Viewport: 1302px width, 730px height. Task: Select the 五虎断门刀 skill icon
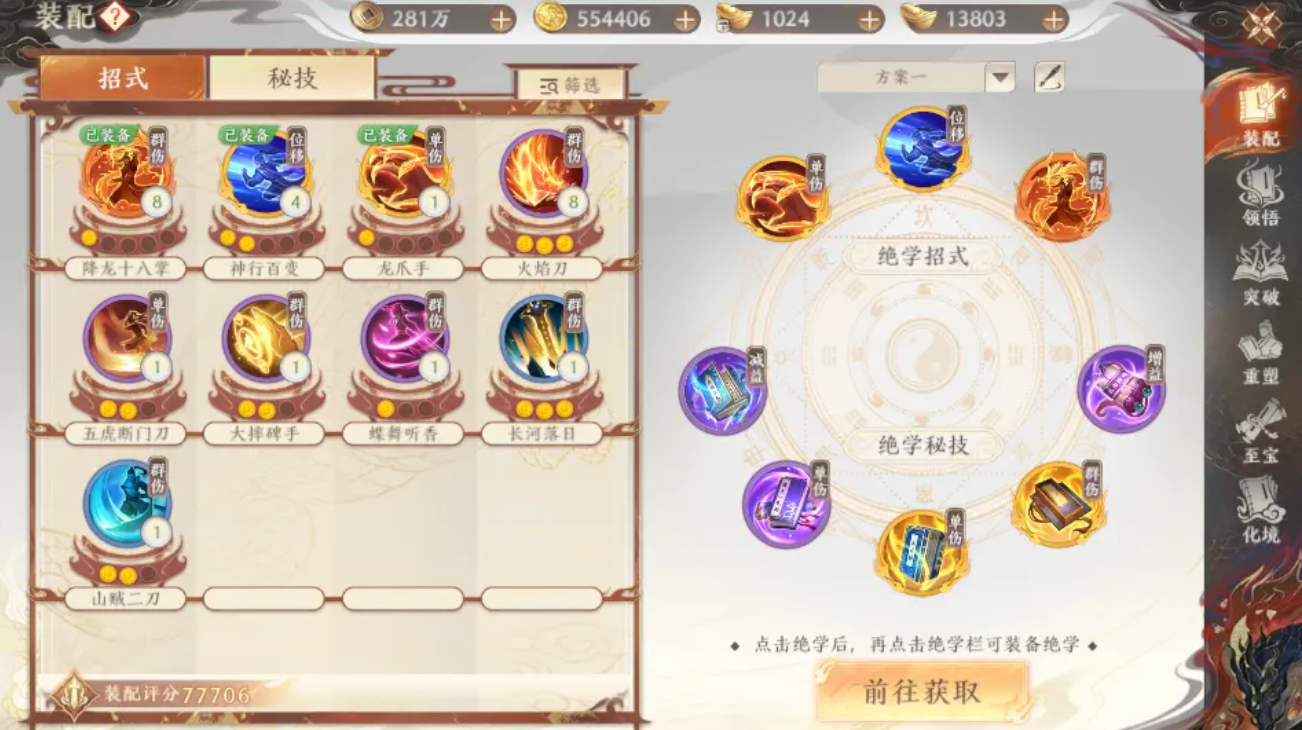(x=127, y=339)
